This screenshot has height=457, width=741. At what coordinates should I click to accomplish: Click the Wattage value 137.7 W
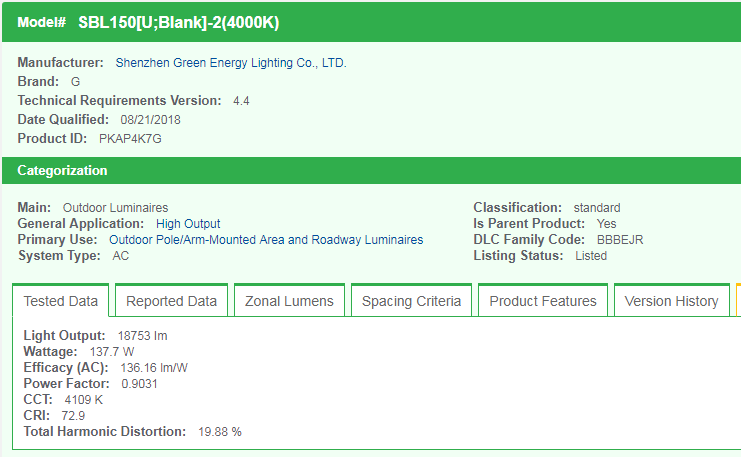pos(111,352)
